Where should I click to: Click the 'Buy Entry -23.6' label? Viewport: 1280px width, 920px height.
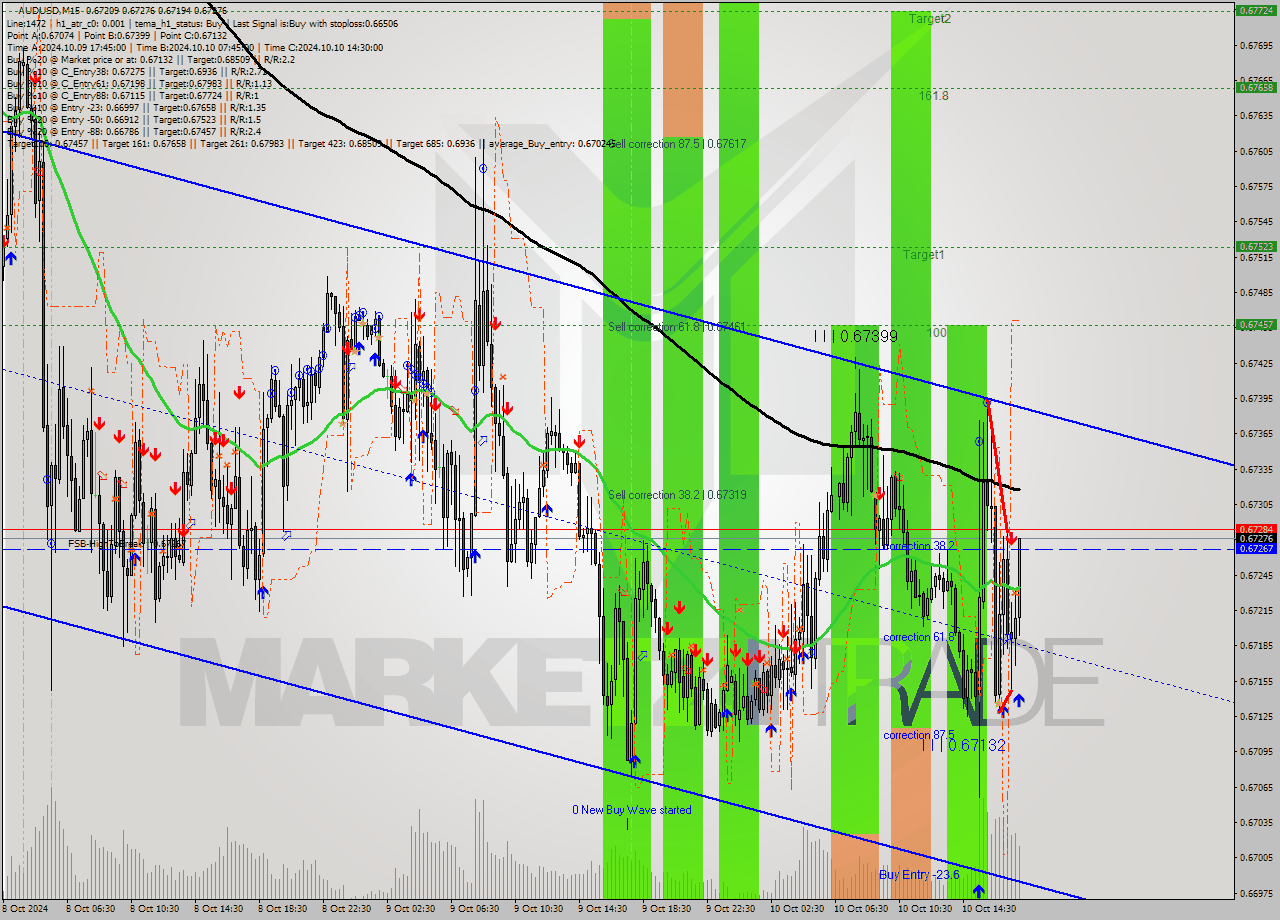pyautogui.click(x=919, y=875)
